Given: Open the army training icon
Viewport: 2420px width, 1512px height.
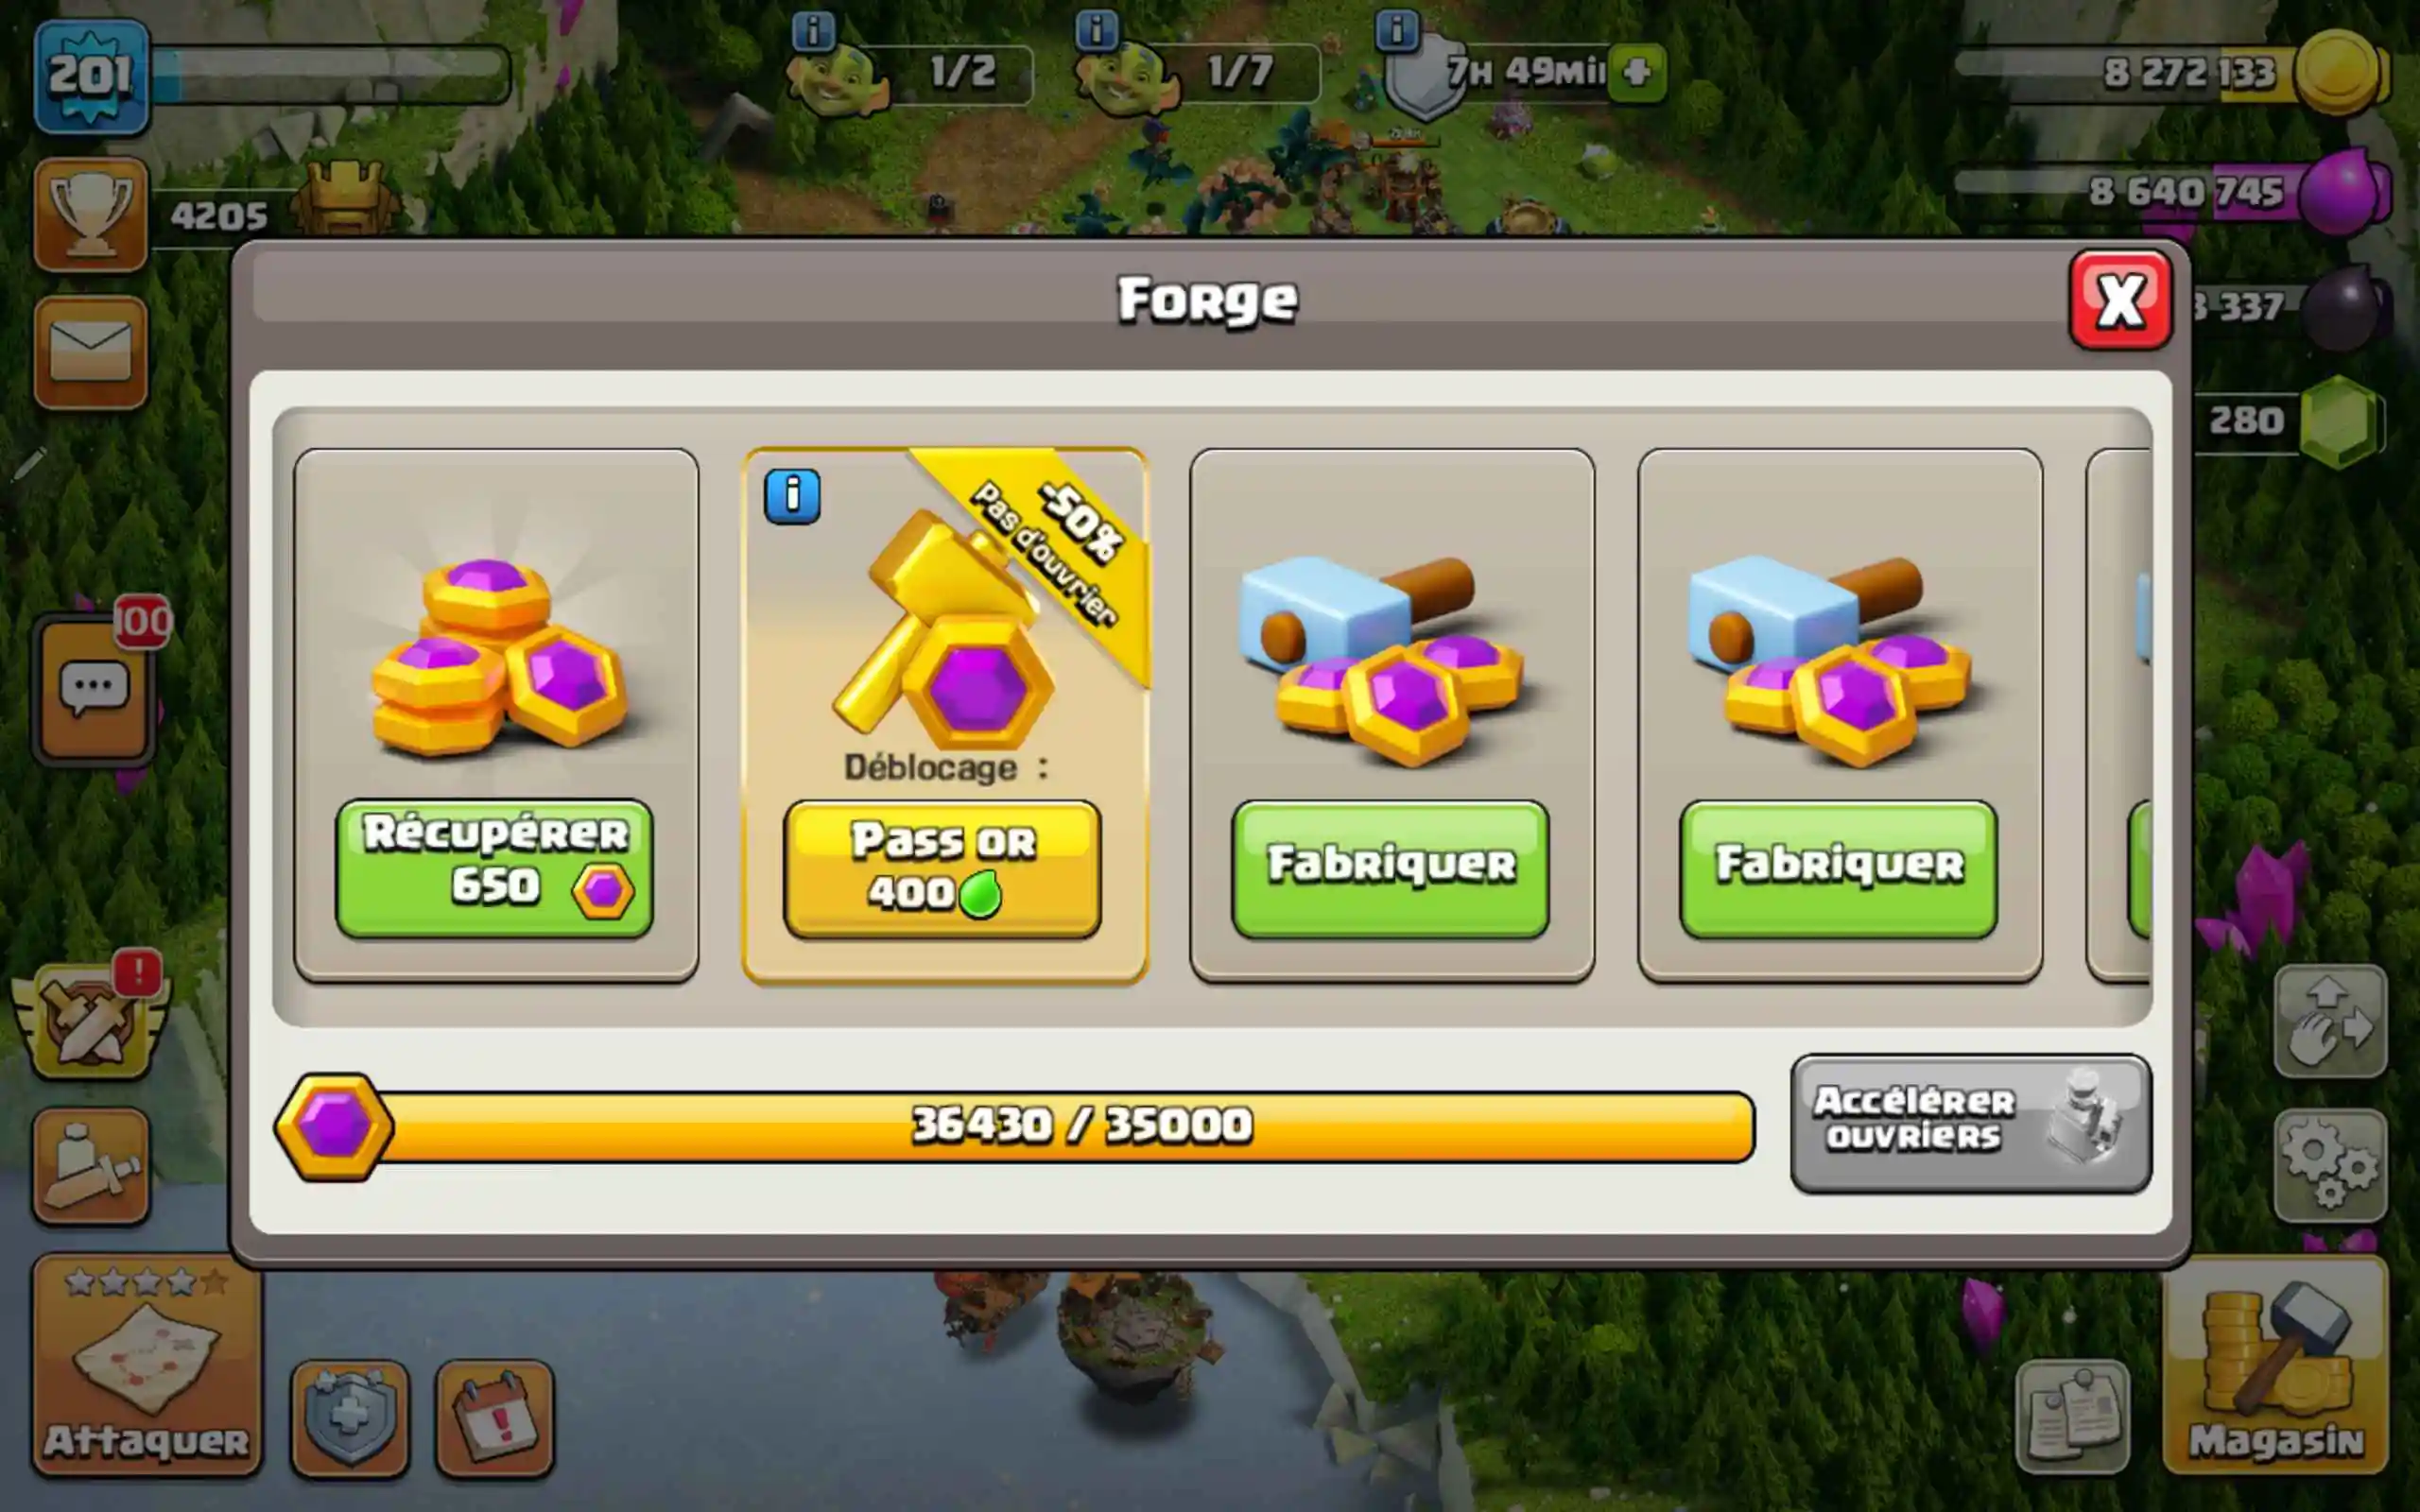Looking at the screenshot, I should pos(91,1166).
